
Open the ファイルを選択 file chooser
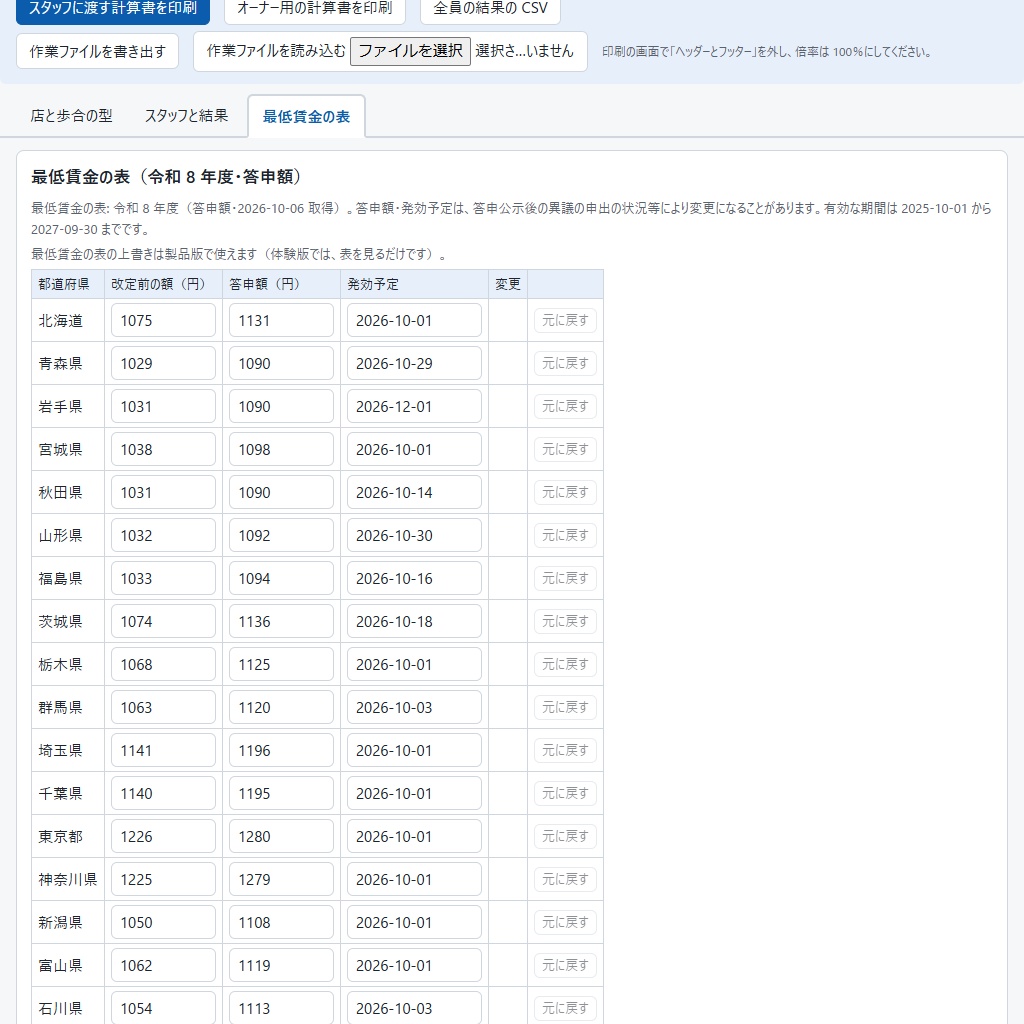click(x=410, y=51)
